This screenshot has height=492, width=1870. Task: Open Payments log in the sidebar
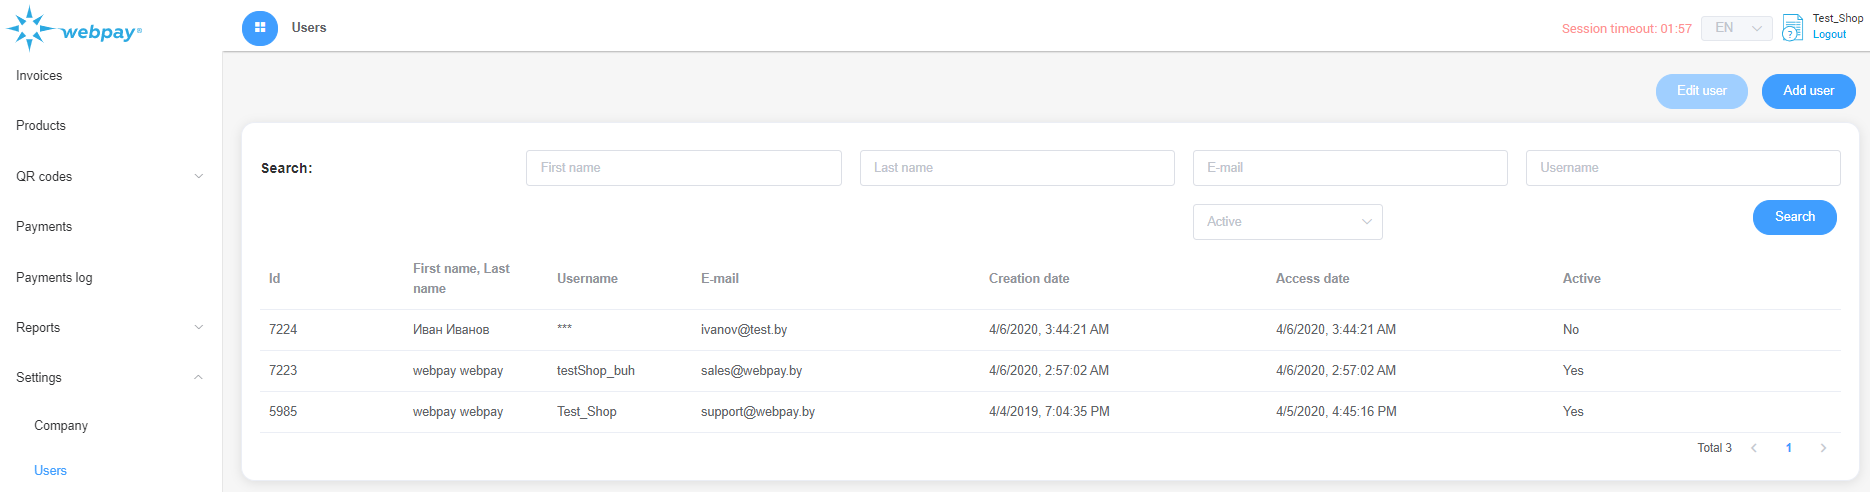(54, 278)
